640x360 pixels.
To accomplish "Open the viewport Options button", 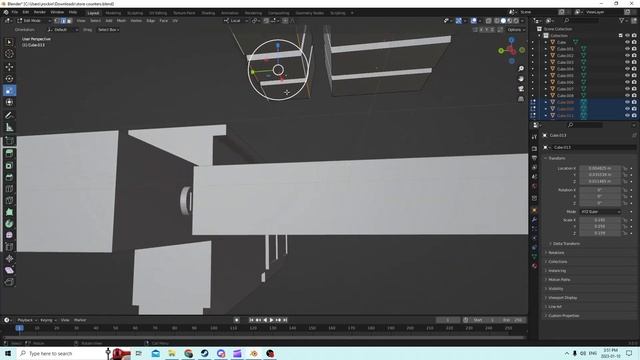I will [516, 30].
